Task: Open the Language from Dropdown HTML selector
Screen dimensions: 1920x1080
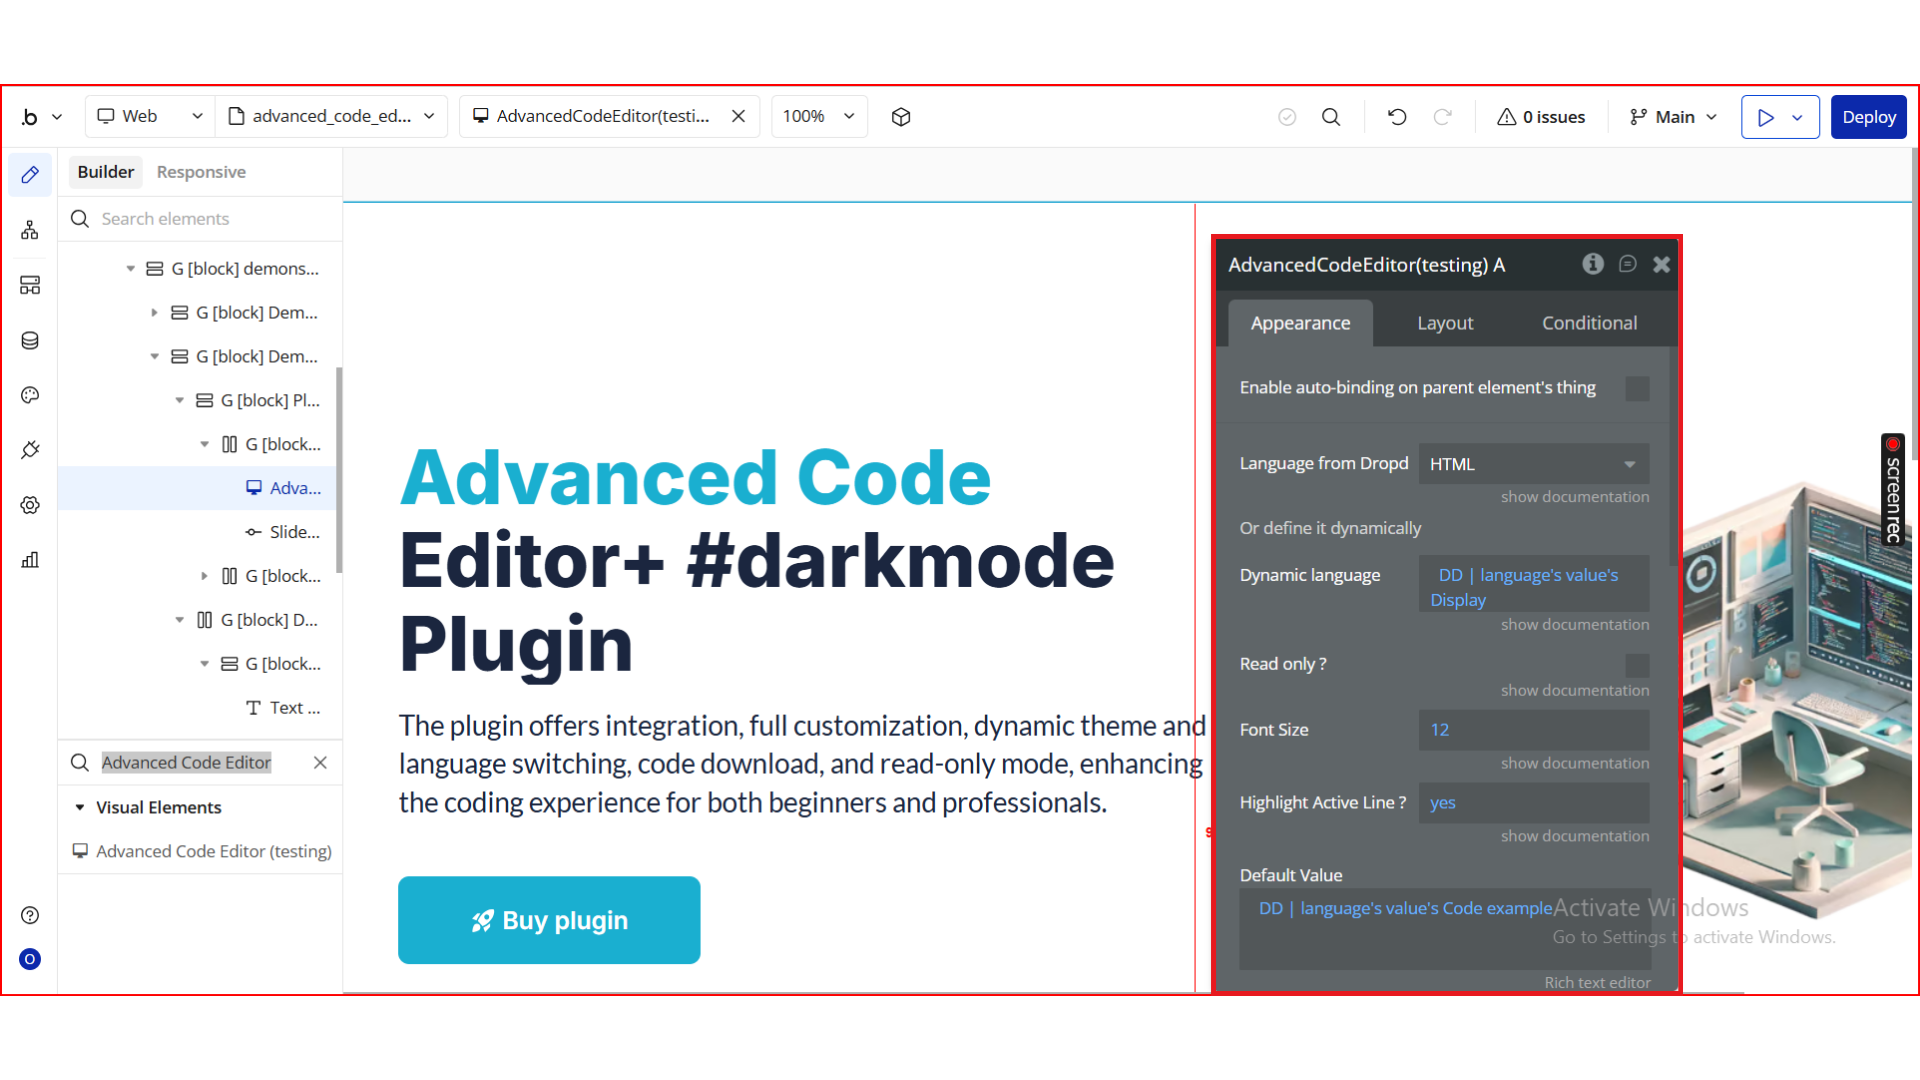Action: (1533, 464)
